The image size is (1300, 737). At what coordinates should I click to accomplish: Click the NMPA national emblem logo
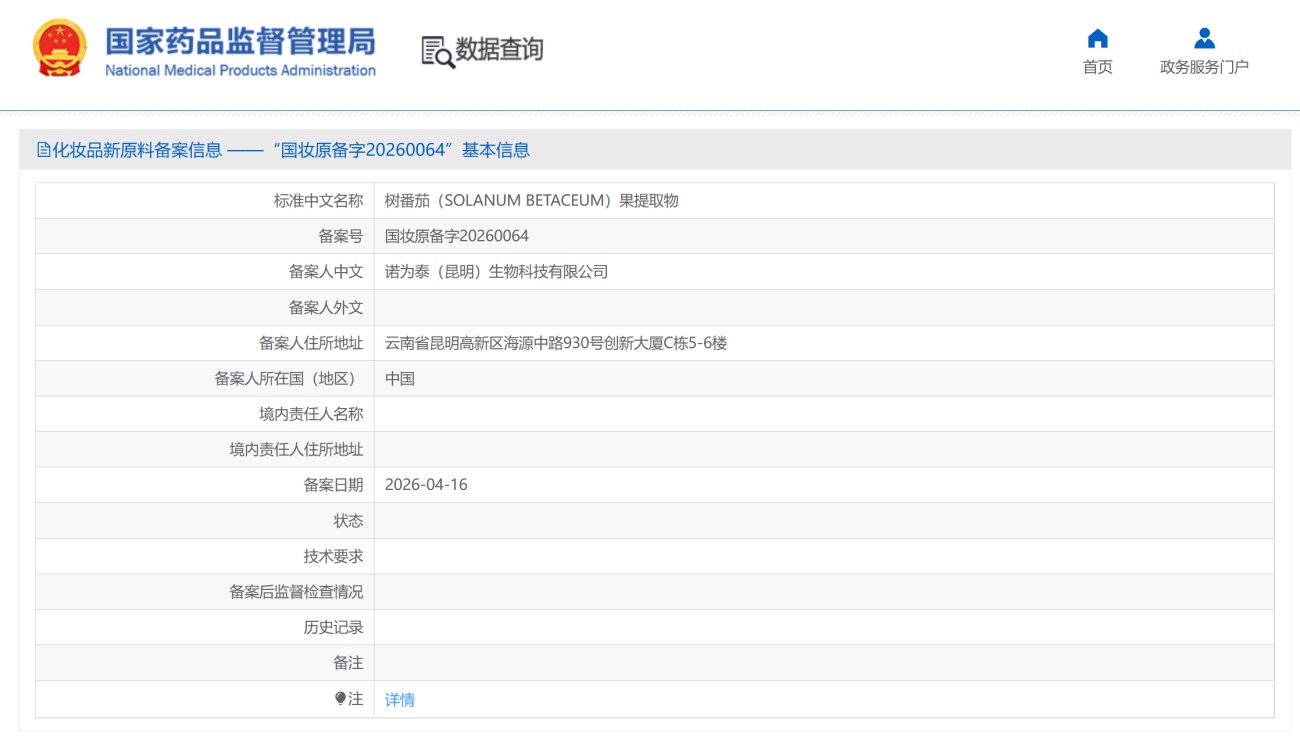pos(60,46)
